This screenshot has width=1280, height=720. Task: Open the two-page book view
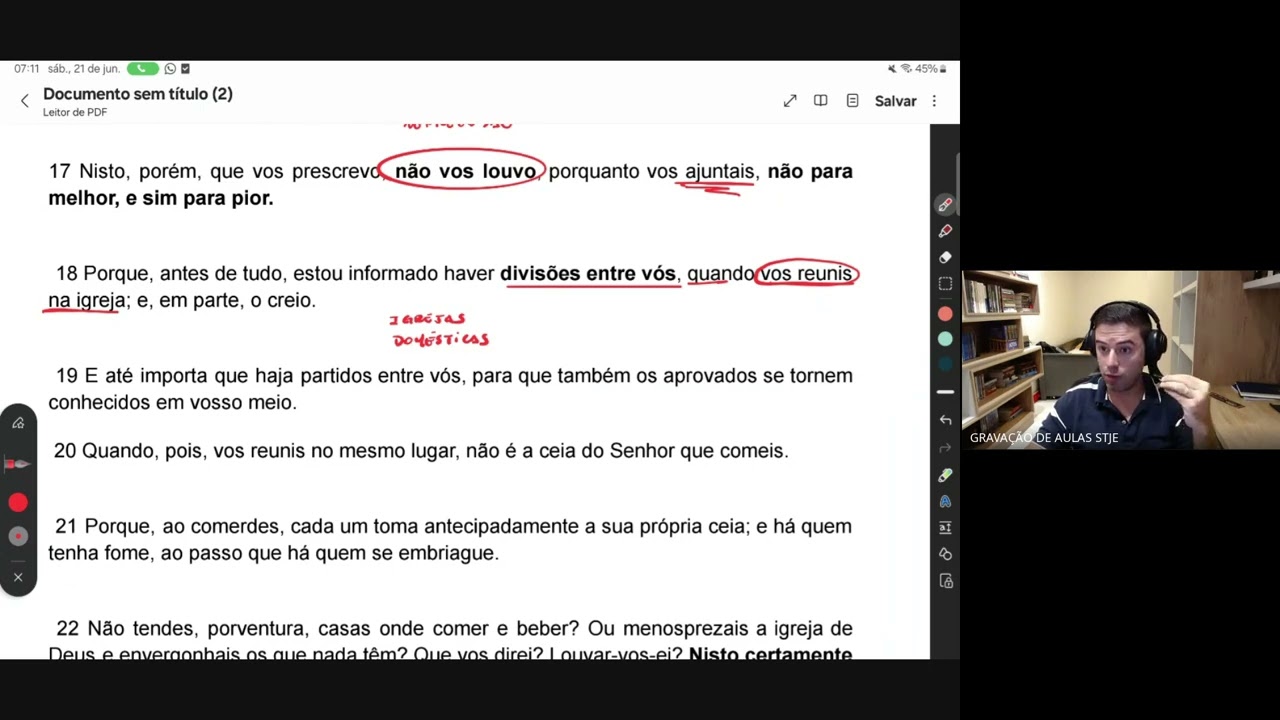(x=821, y=101)
